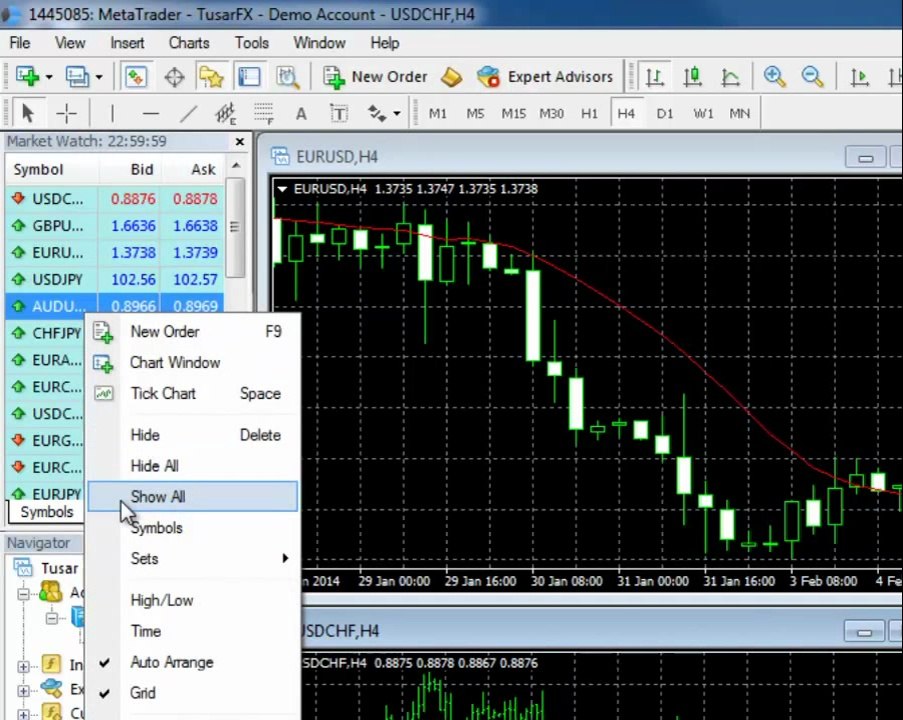Choose Show All in context menu

click(193, 497)
